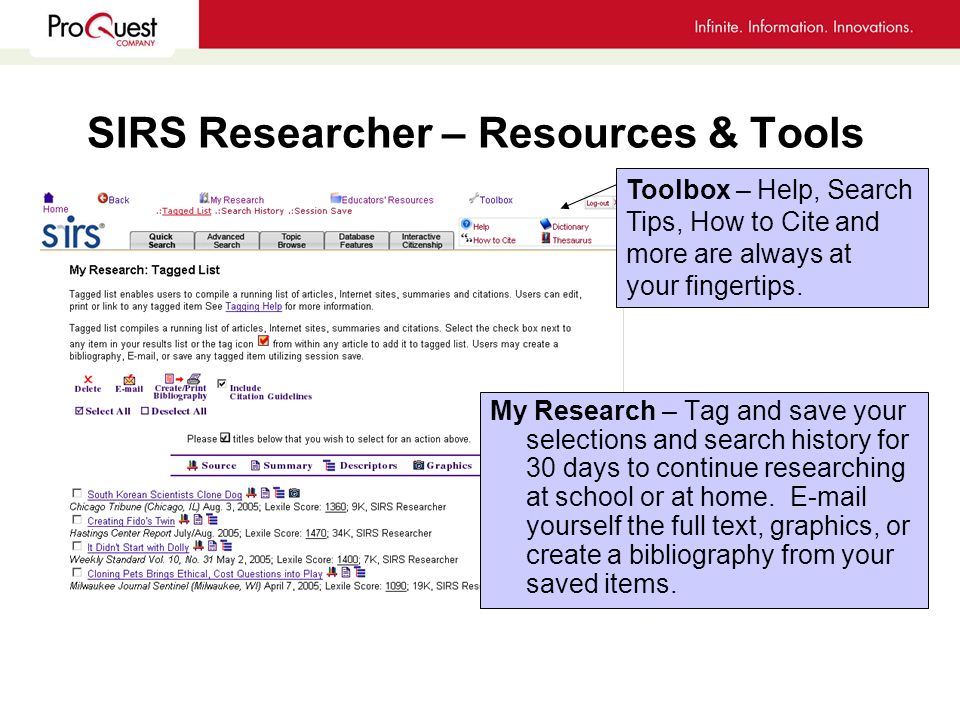The height and width of the screenshot is (720, 960).
Task: Open the Tagging Help link
Action: click(253, 306)
